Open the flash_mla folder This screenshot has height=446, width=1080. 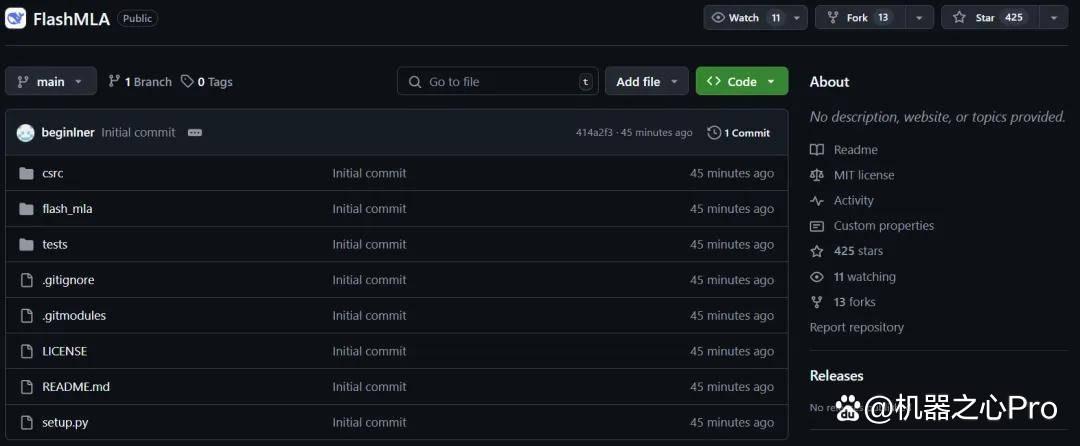pos(67,209)
